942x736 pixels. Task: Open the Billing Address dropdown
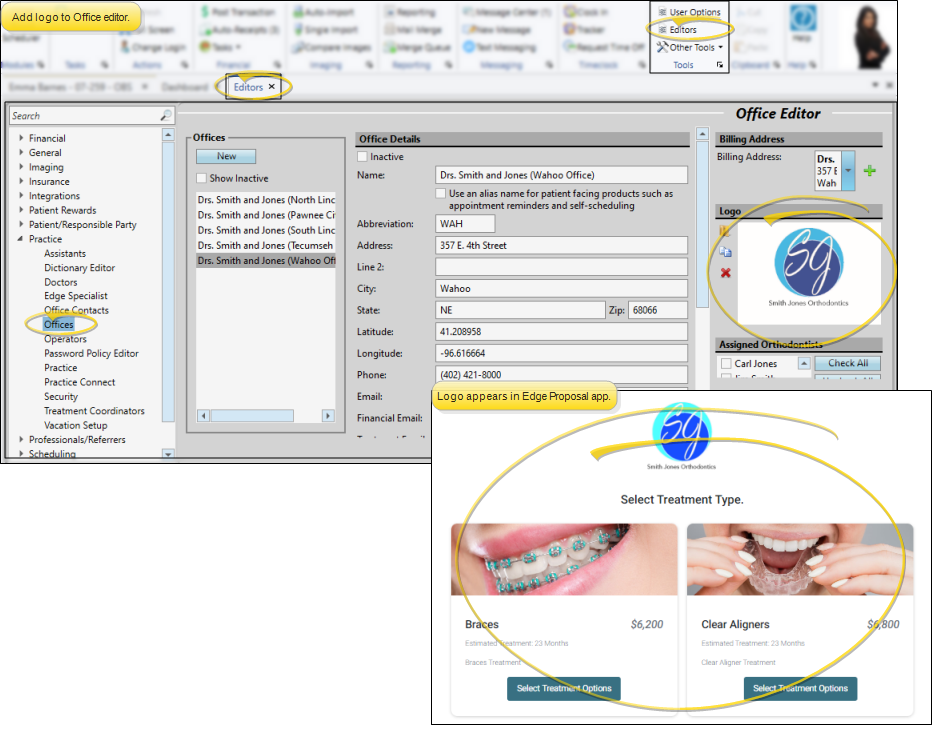848,171
